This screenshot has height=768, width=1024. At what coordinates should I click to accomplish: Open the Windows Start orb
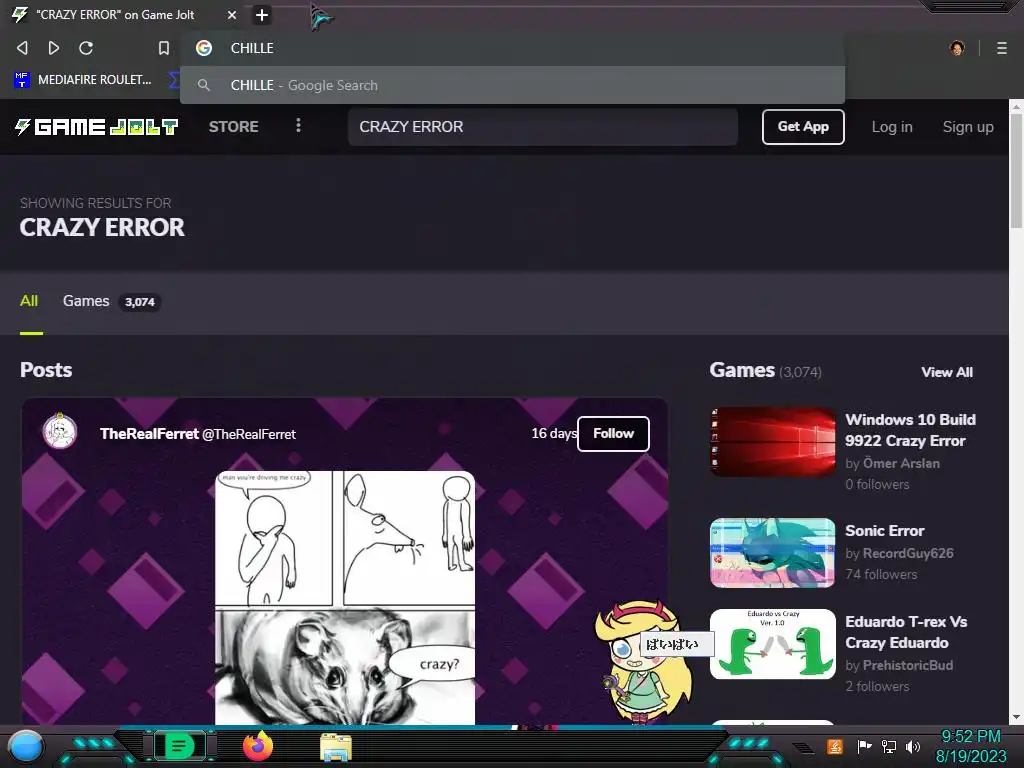[x=26, y=746]
